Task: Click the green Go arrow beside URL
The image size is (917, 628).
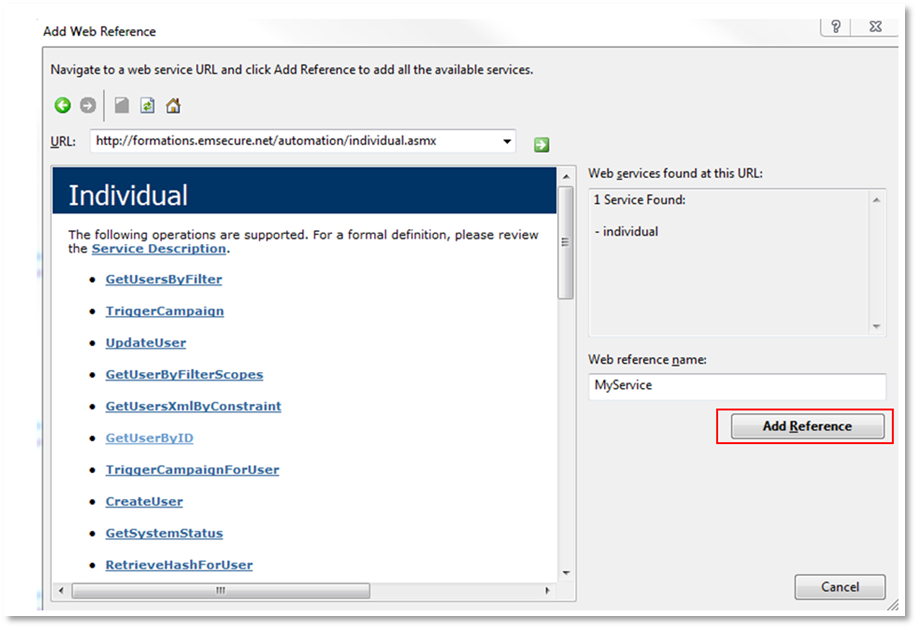Action: [541, 144]
